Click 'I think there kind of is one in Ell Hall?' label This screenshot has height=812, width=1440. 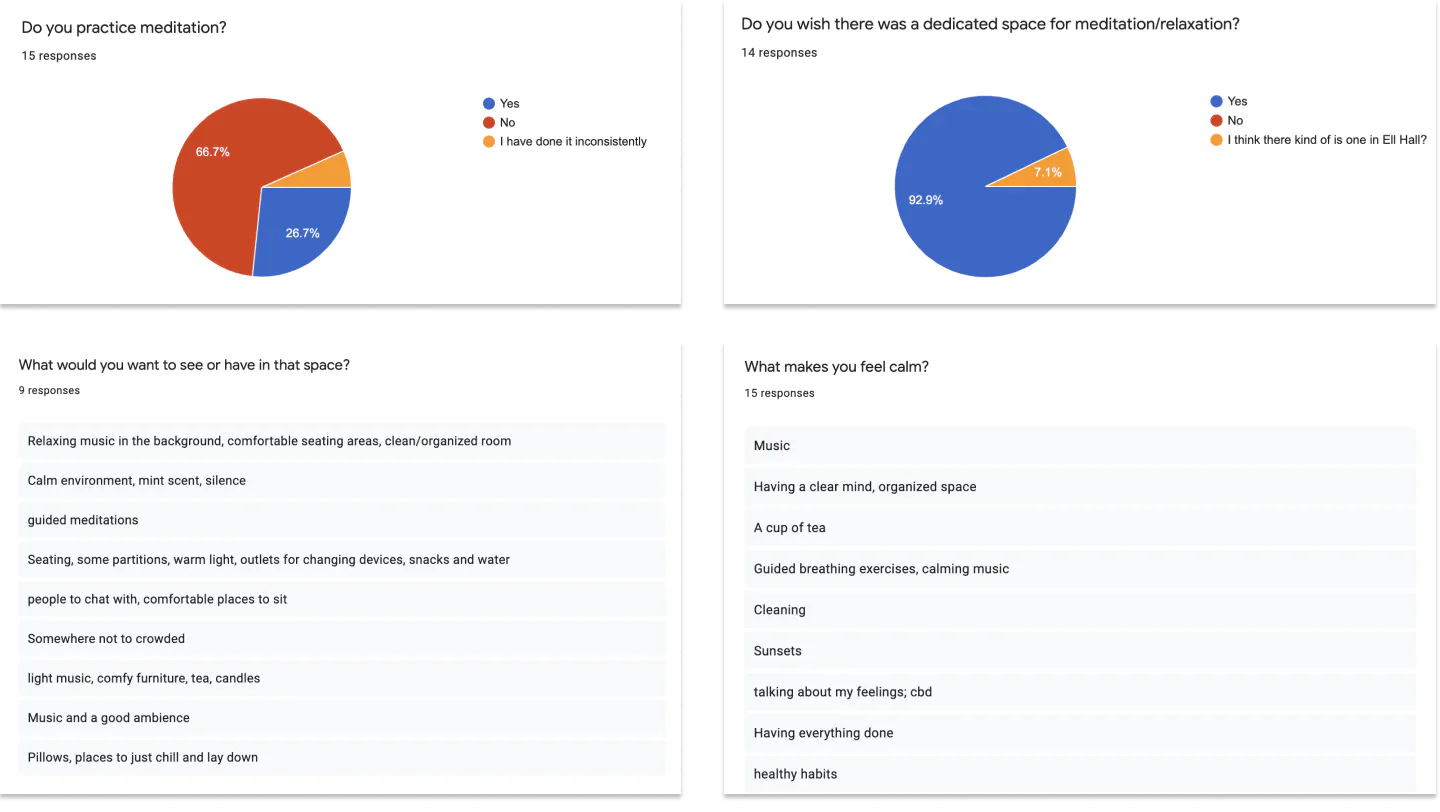click(1327, 139)
